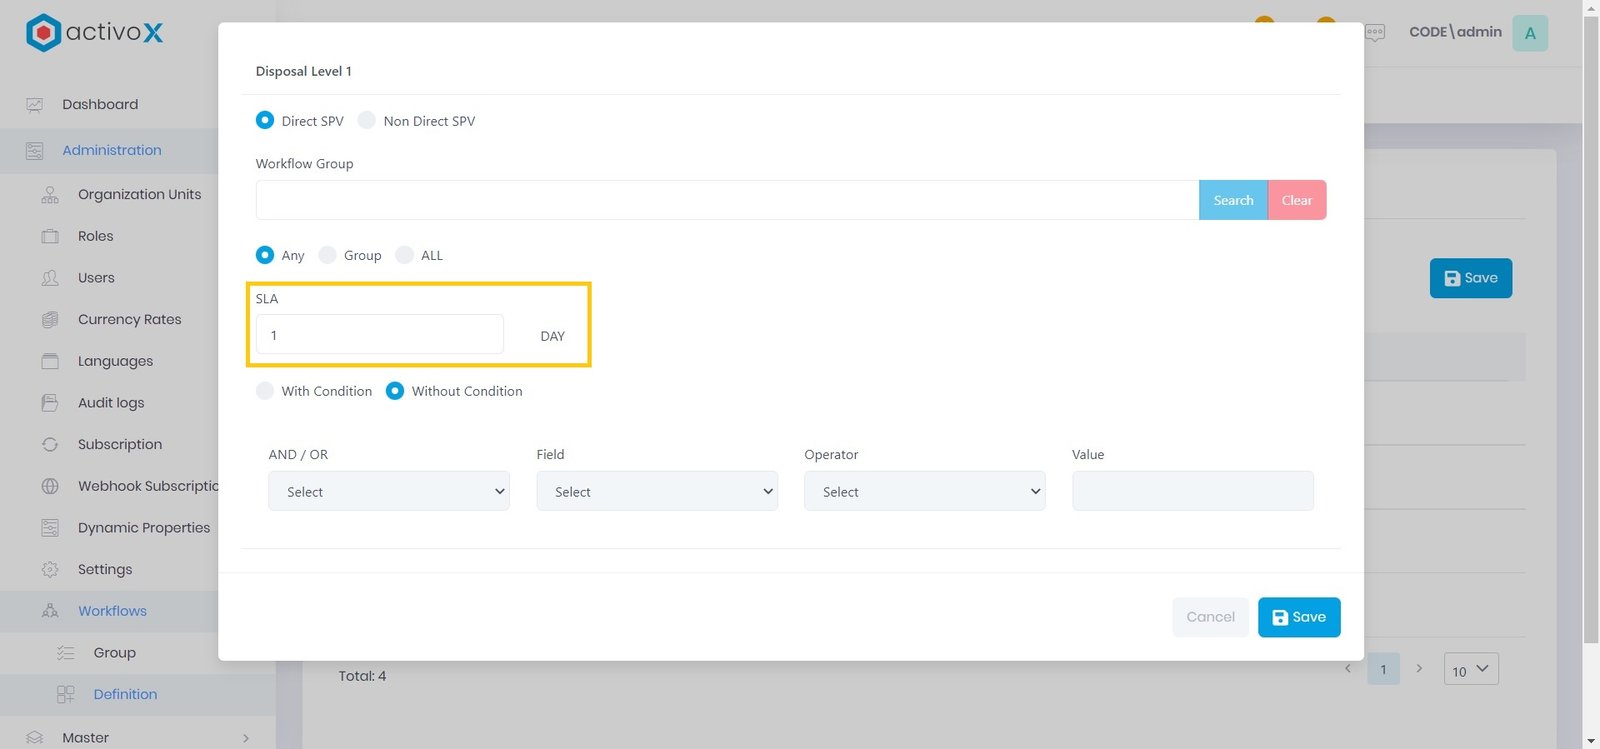The image size is (1600, 749).
Task: Click Save in the Disposal Level dialog
Action: (1299, 617)
